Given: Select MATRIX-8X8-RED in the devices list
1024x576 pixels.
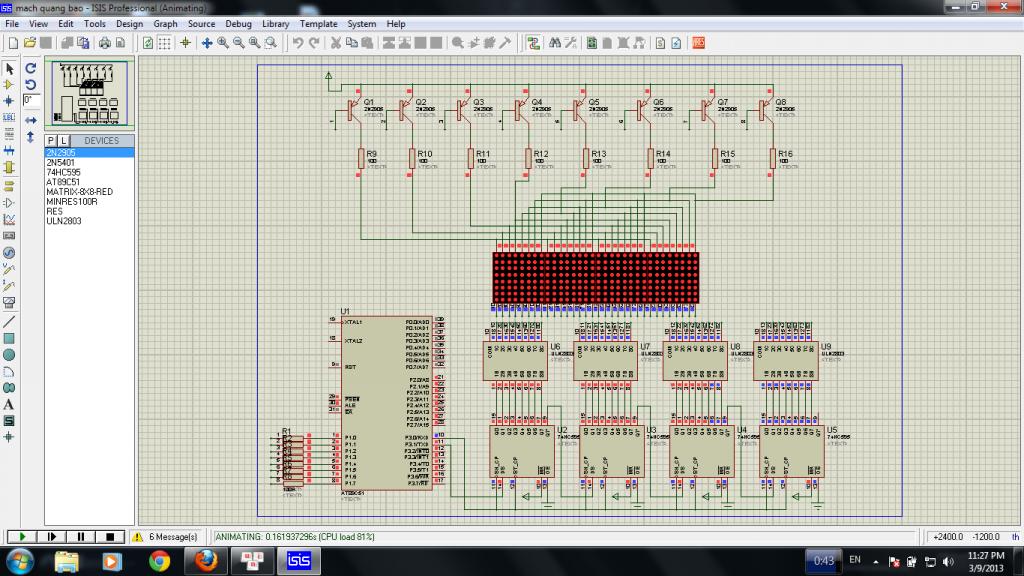Looking at the screenshot, I should [79, 191].
